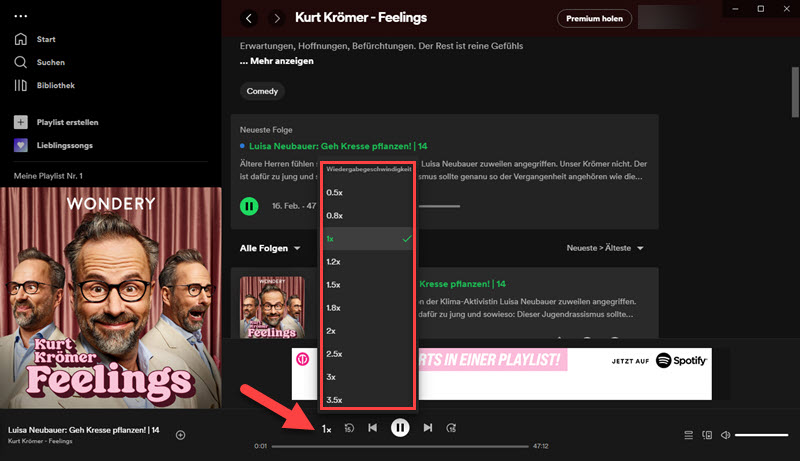Select the Comedy genre tag
This screenshot has width=800, height=461.
tap(262, 91)
